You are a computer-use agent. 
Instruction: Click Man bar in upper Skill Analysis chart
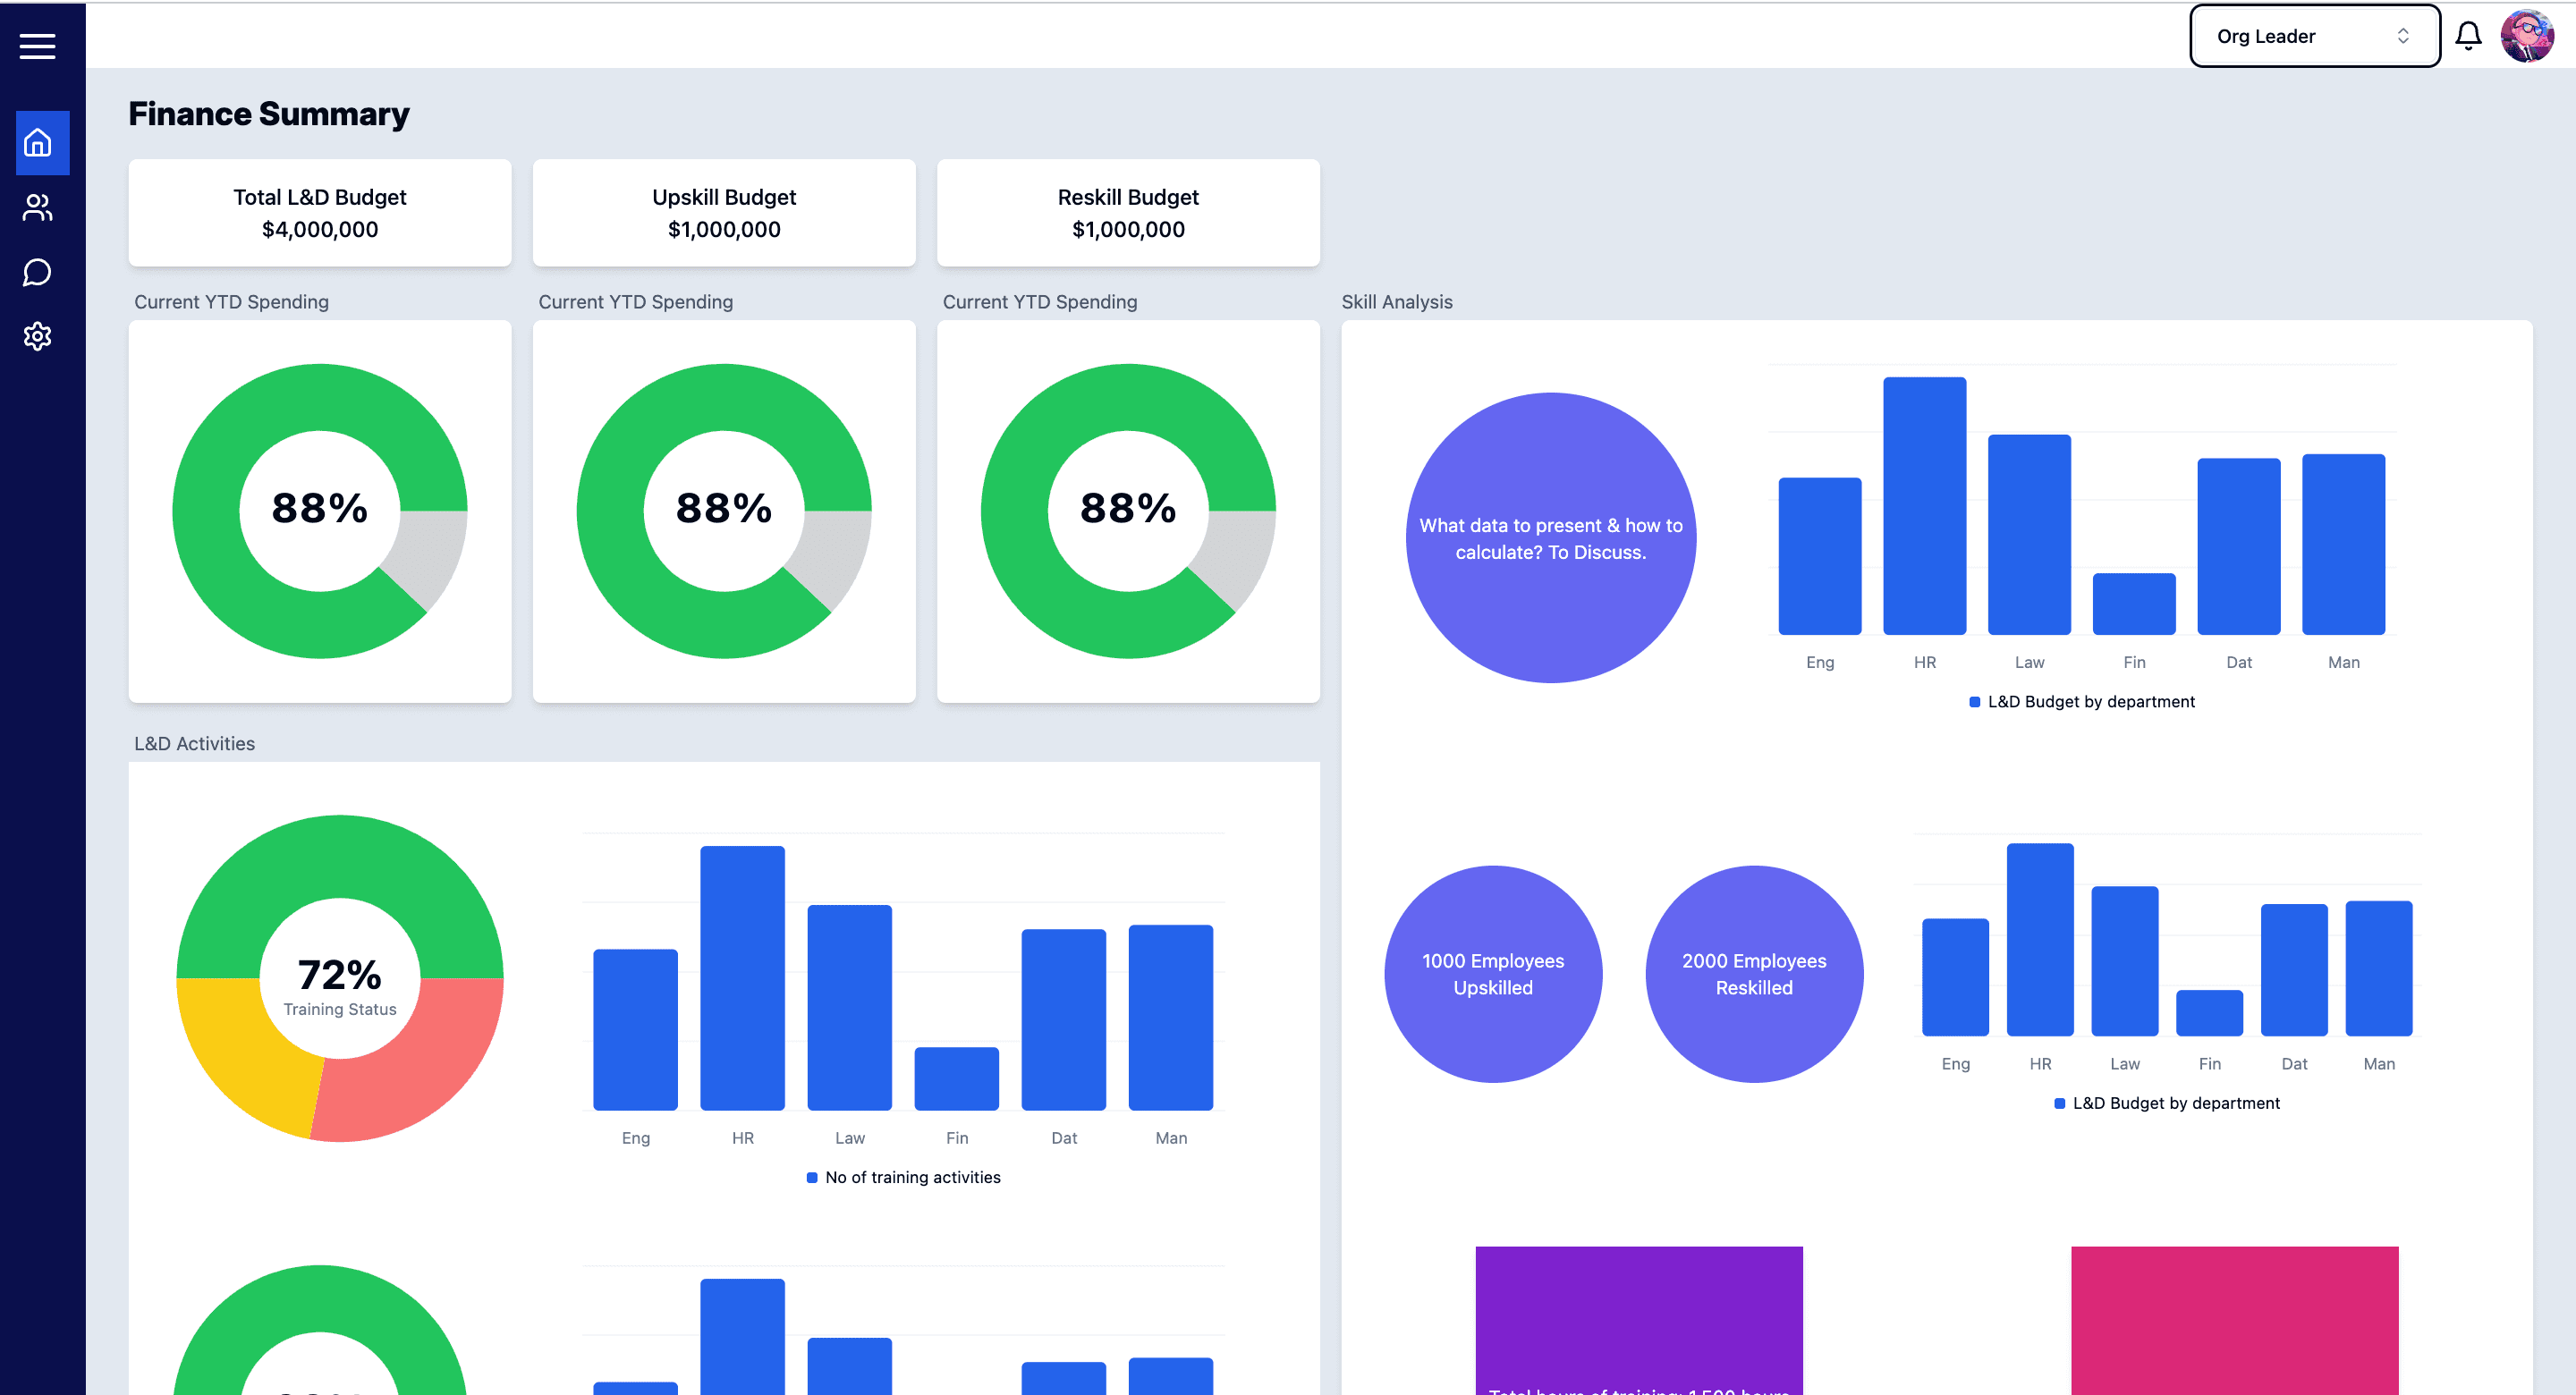tap(2343, 544)
